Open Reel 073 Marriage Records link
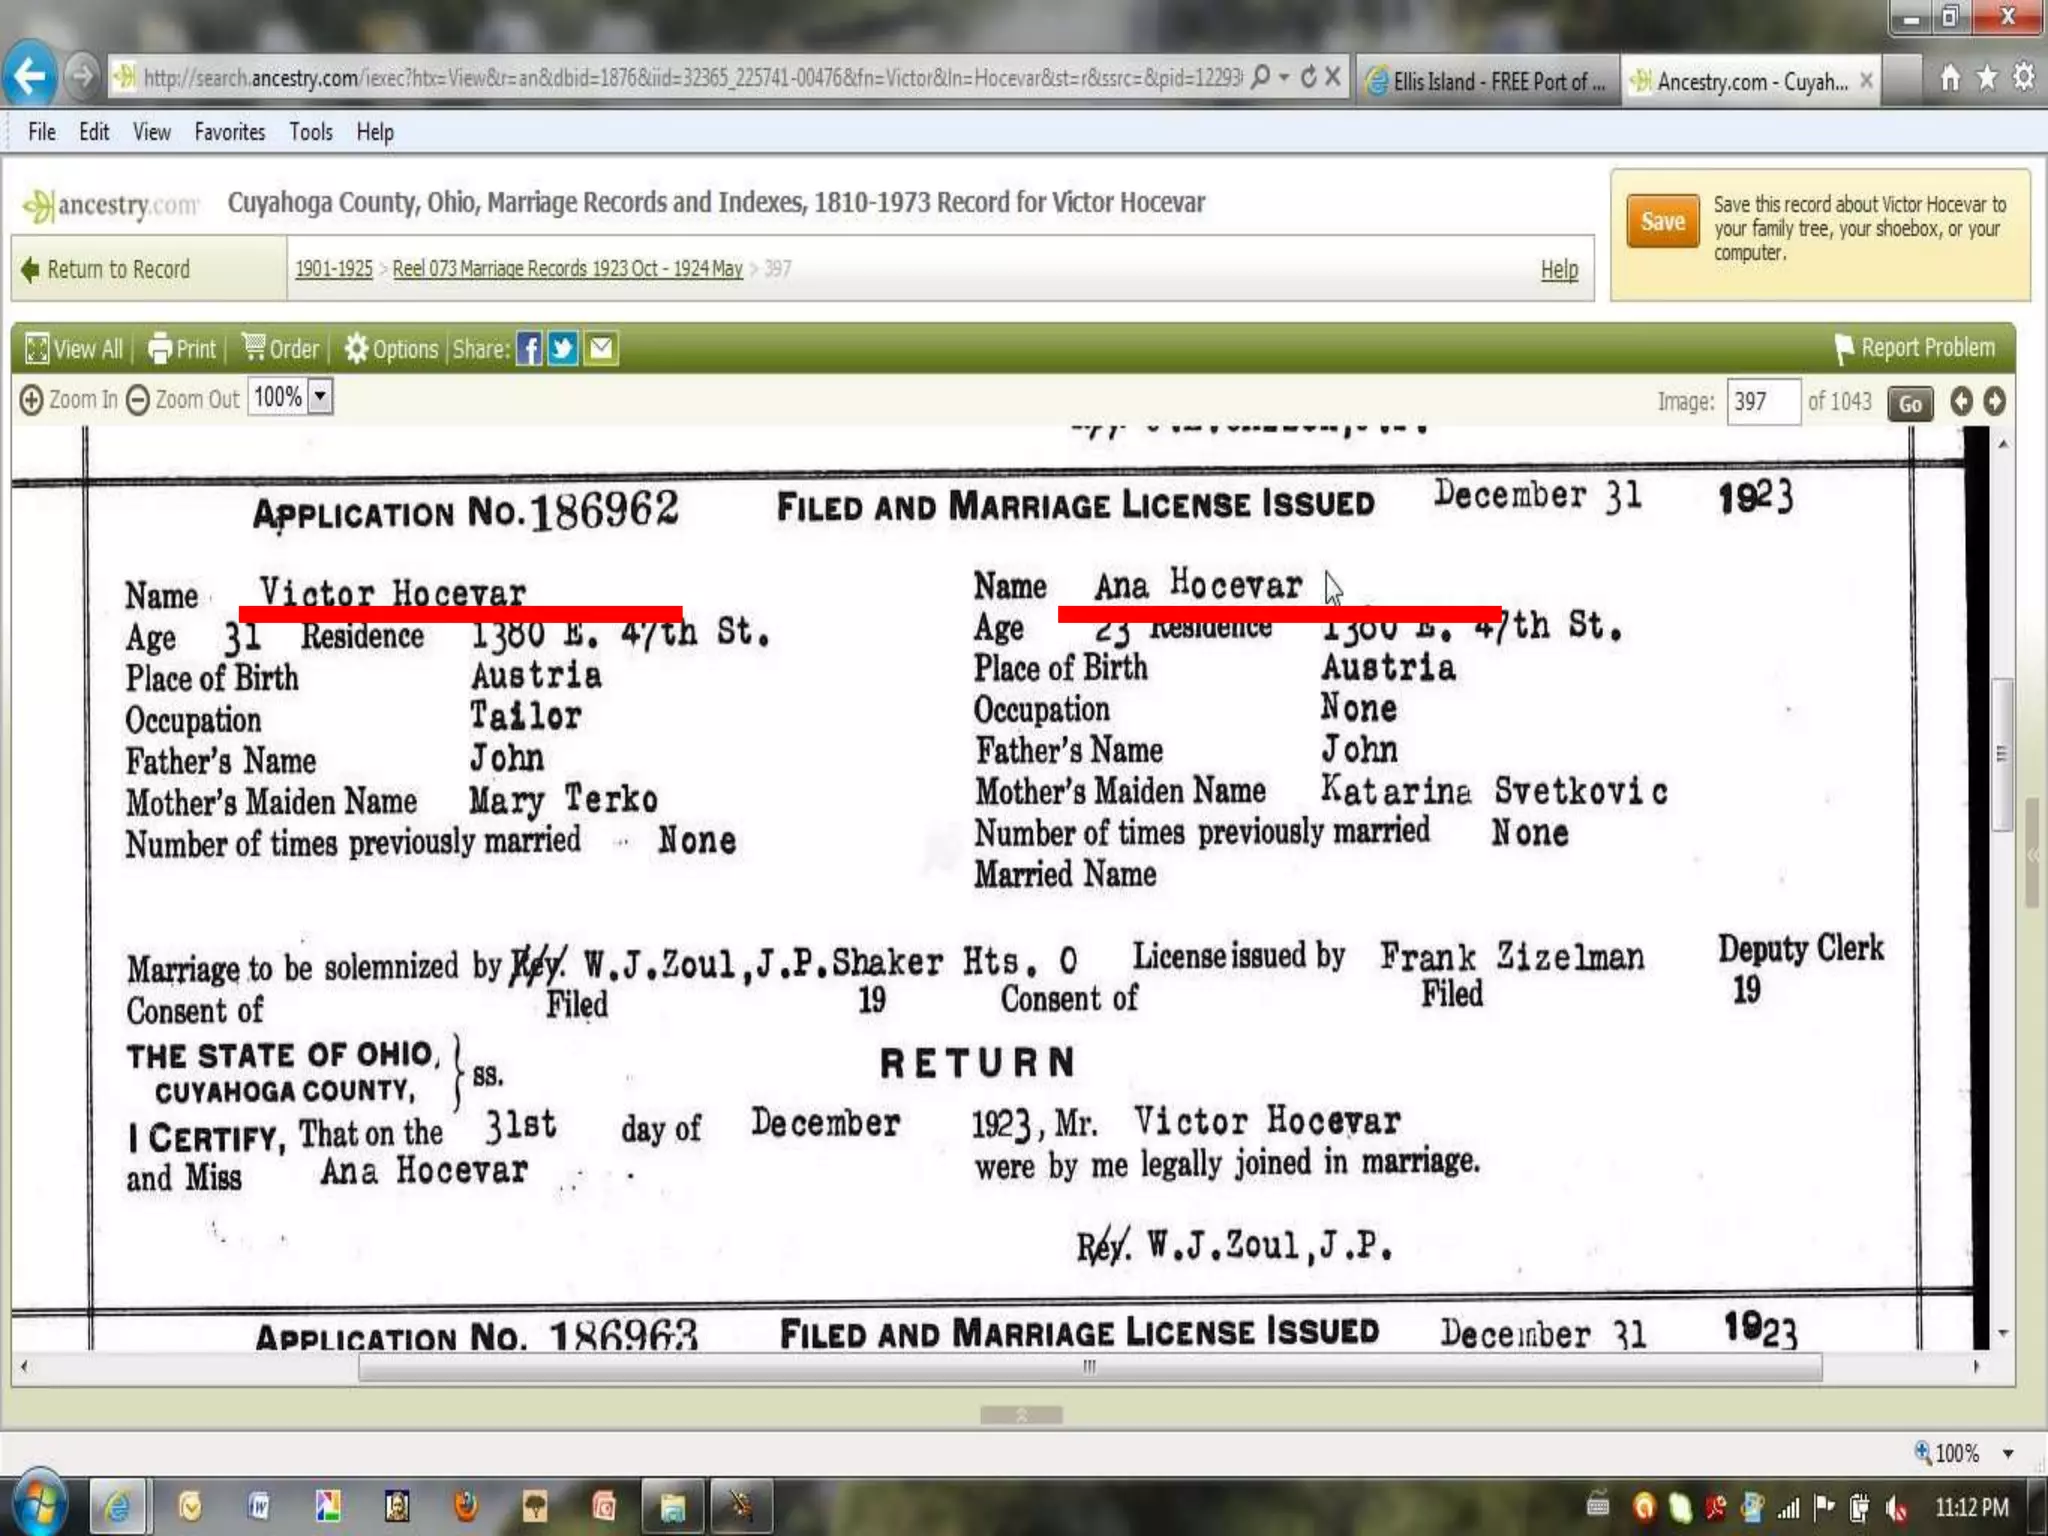The image size is (2048, 1536). click(567, 269)
